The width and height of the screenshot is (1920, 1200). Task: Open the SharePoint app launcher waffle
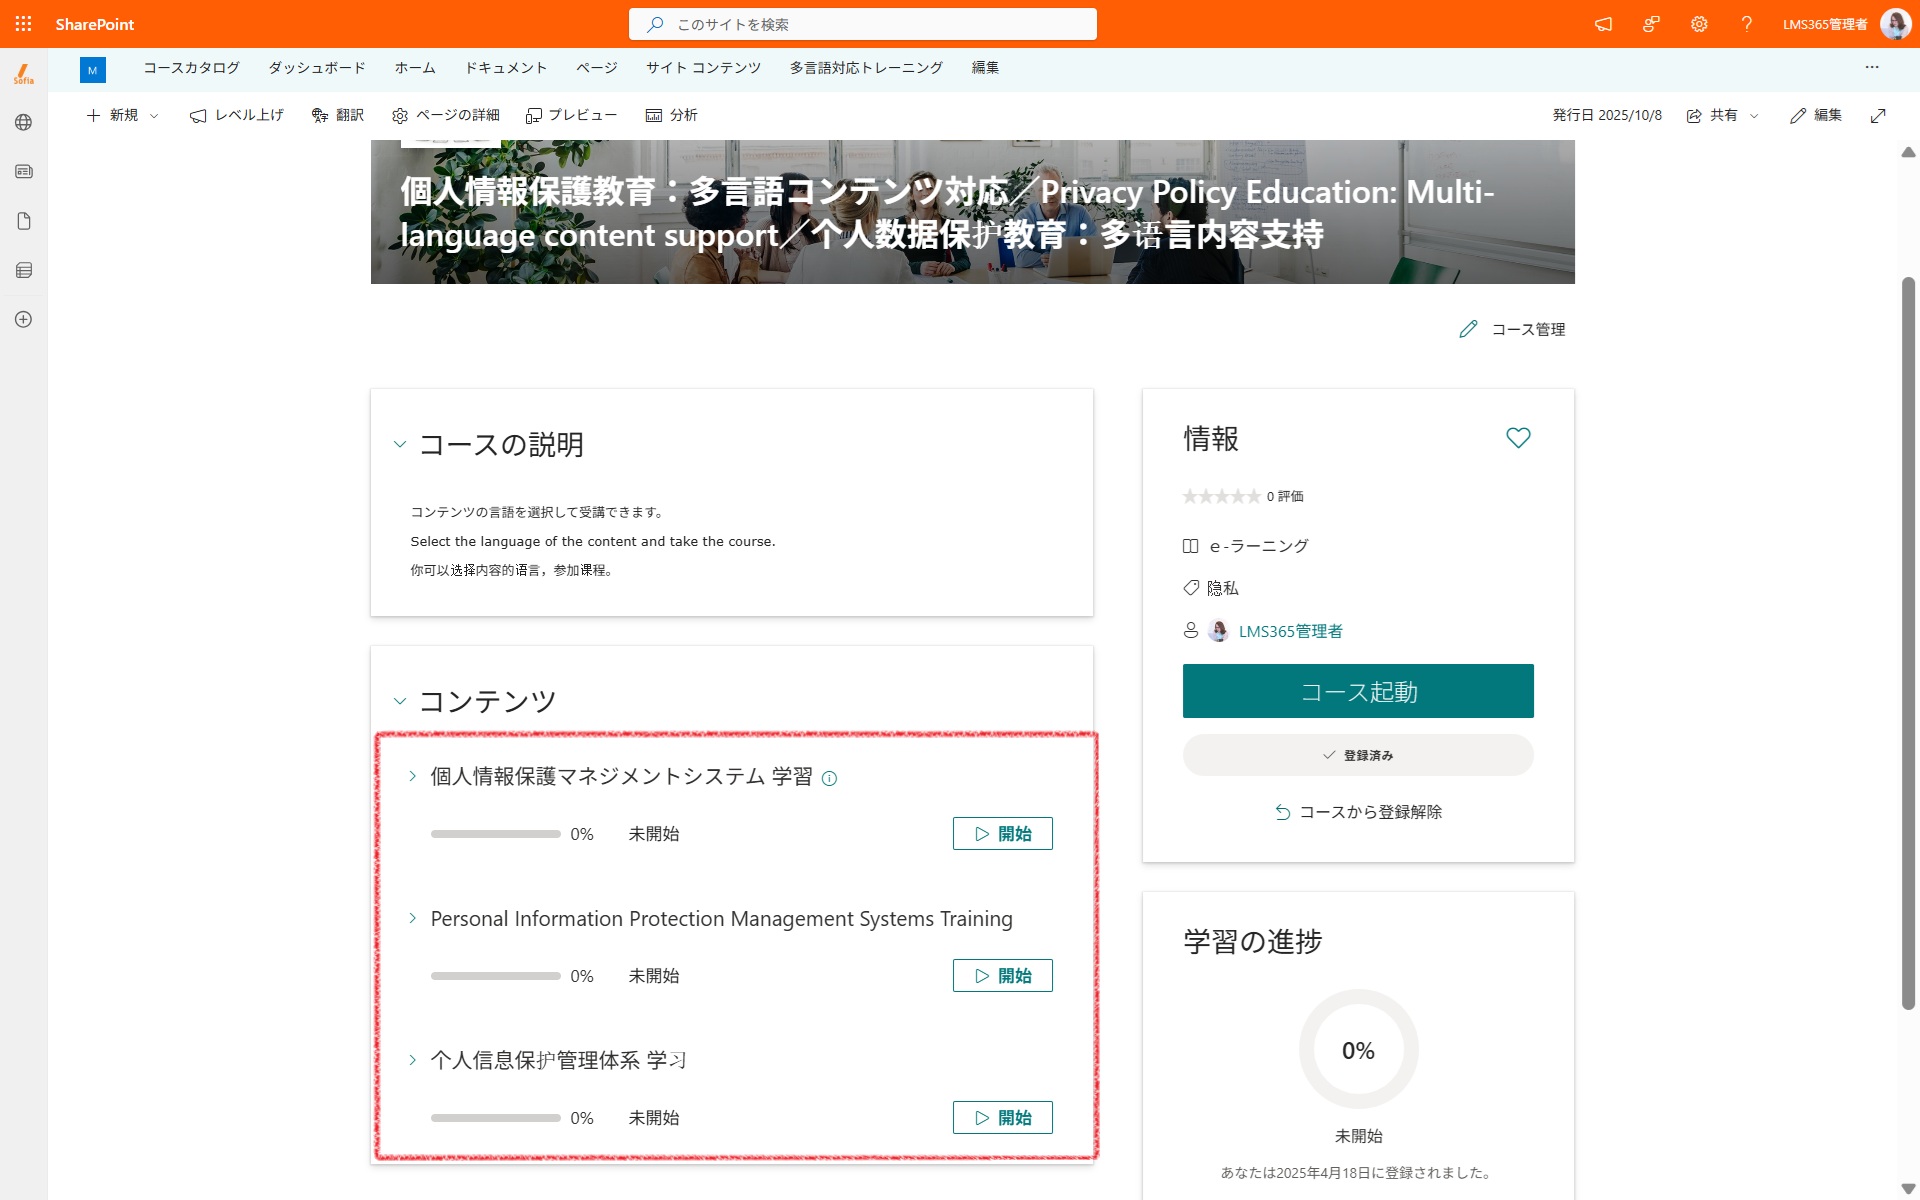pos(23,24)
